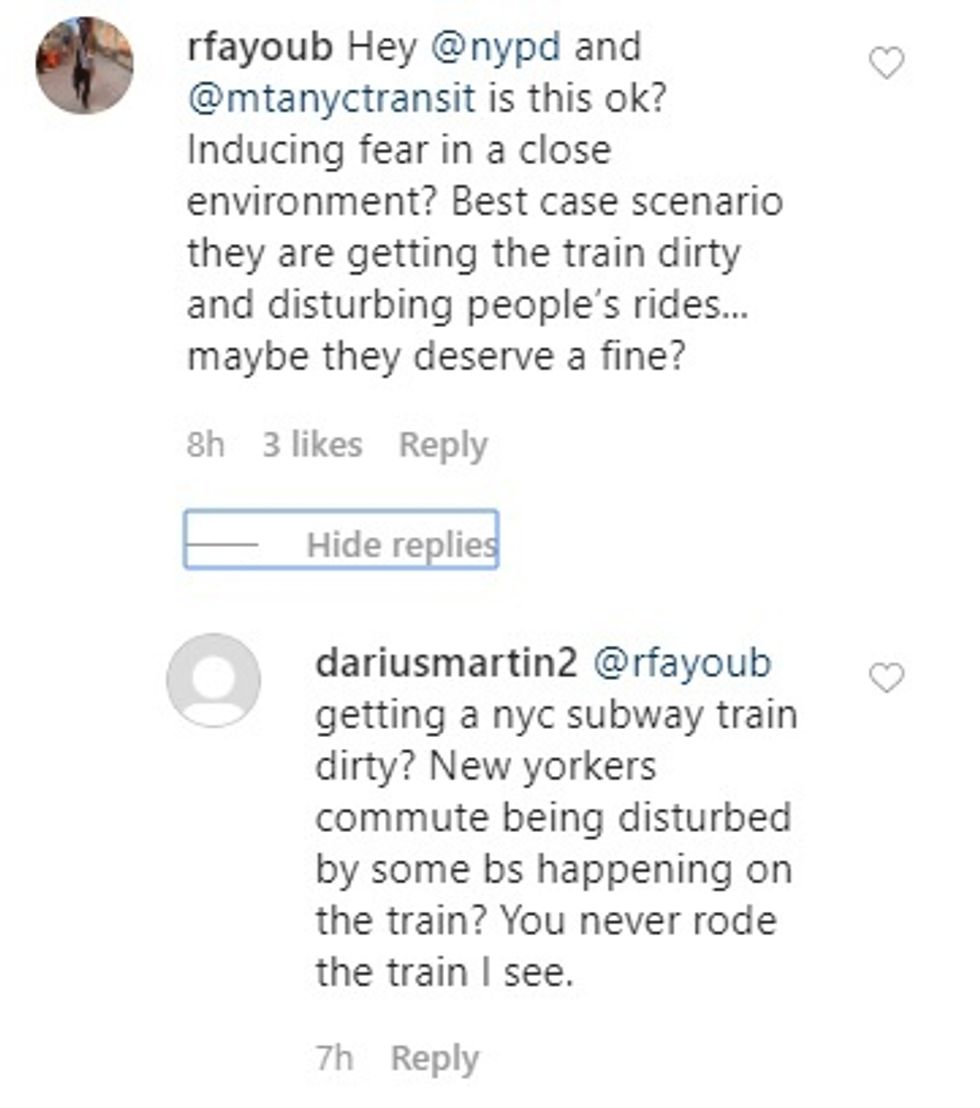This screenshot has width=980, height=1108.
Task: Open dariusmartin2's default avatar
Action: click(213, 680)
